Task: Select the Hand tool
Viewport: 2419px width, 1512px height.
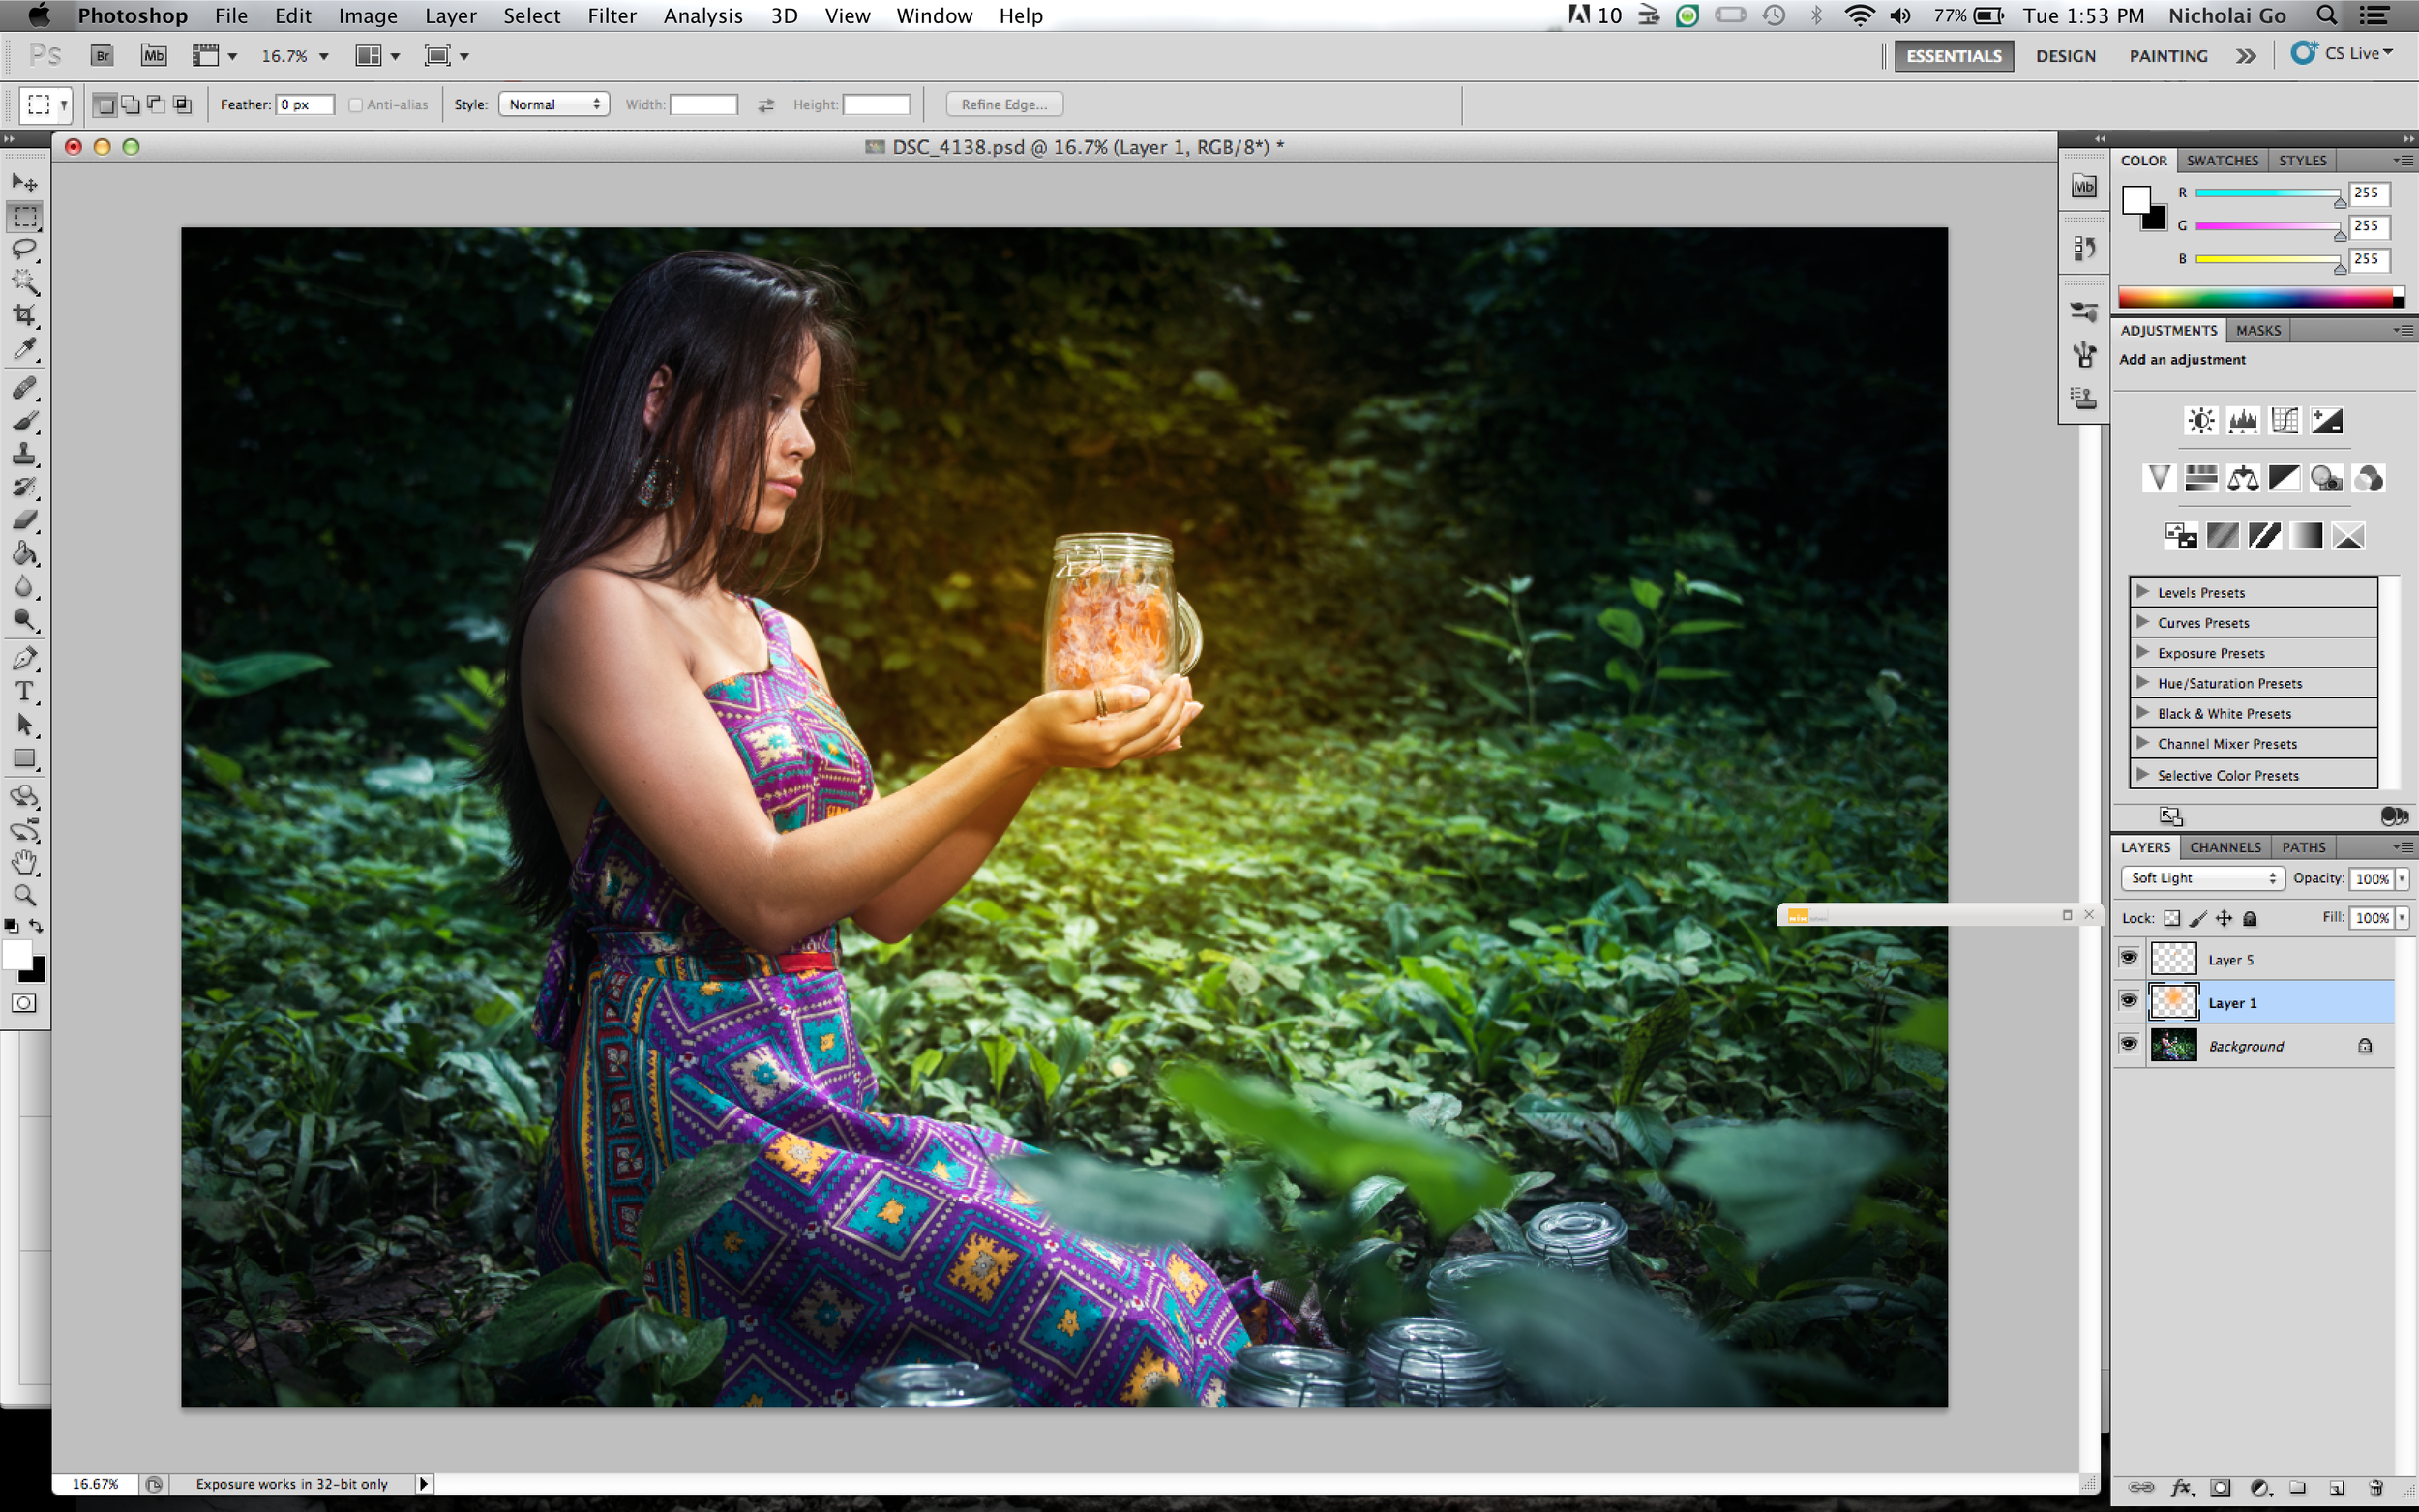Action: point(25,862)
